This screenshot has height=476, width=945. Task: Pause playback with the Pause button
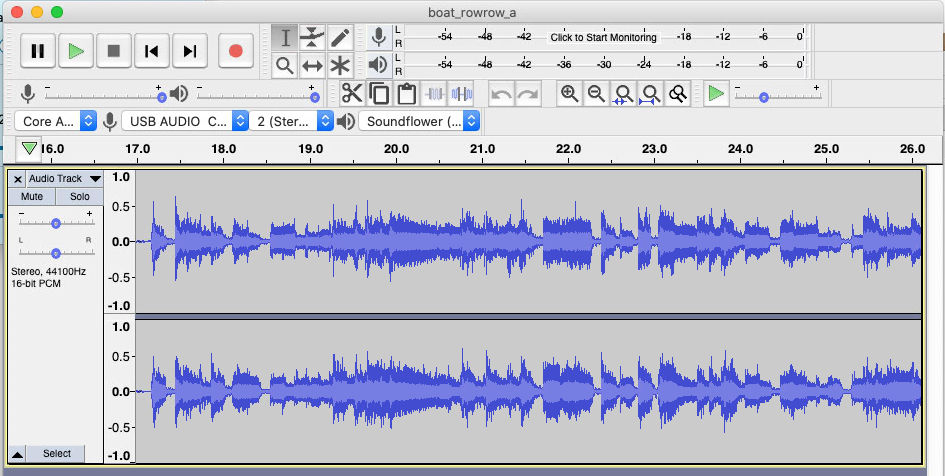pos(37,50)
